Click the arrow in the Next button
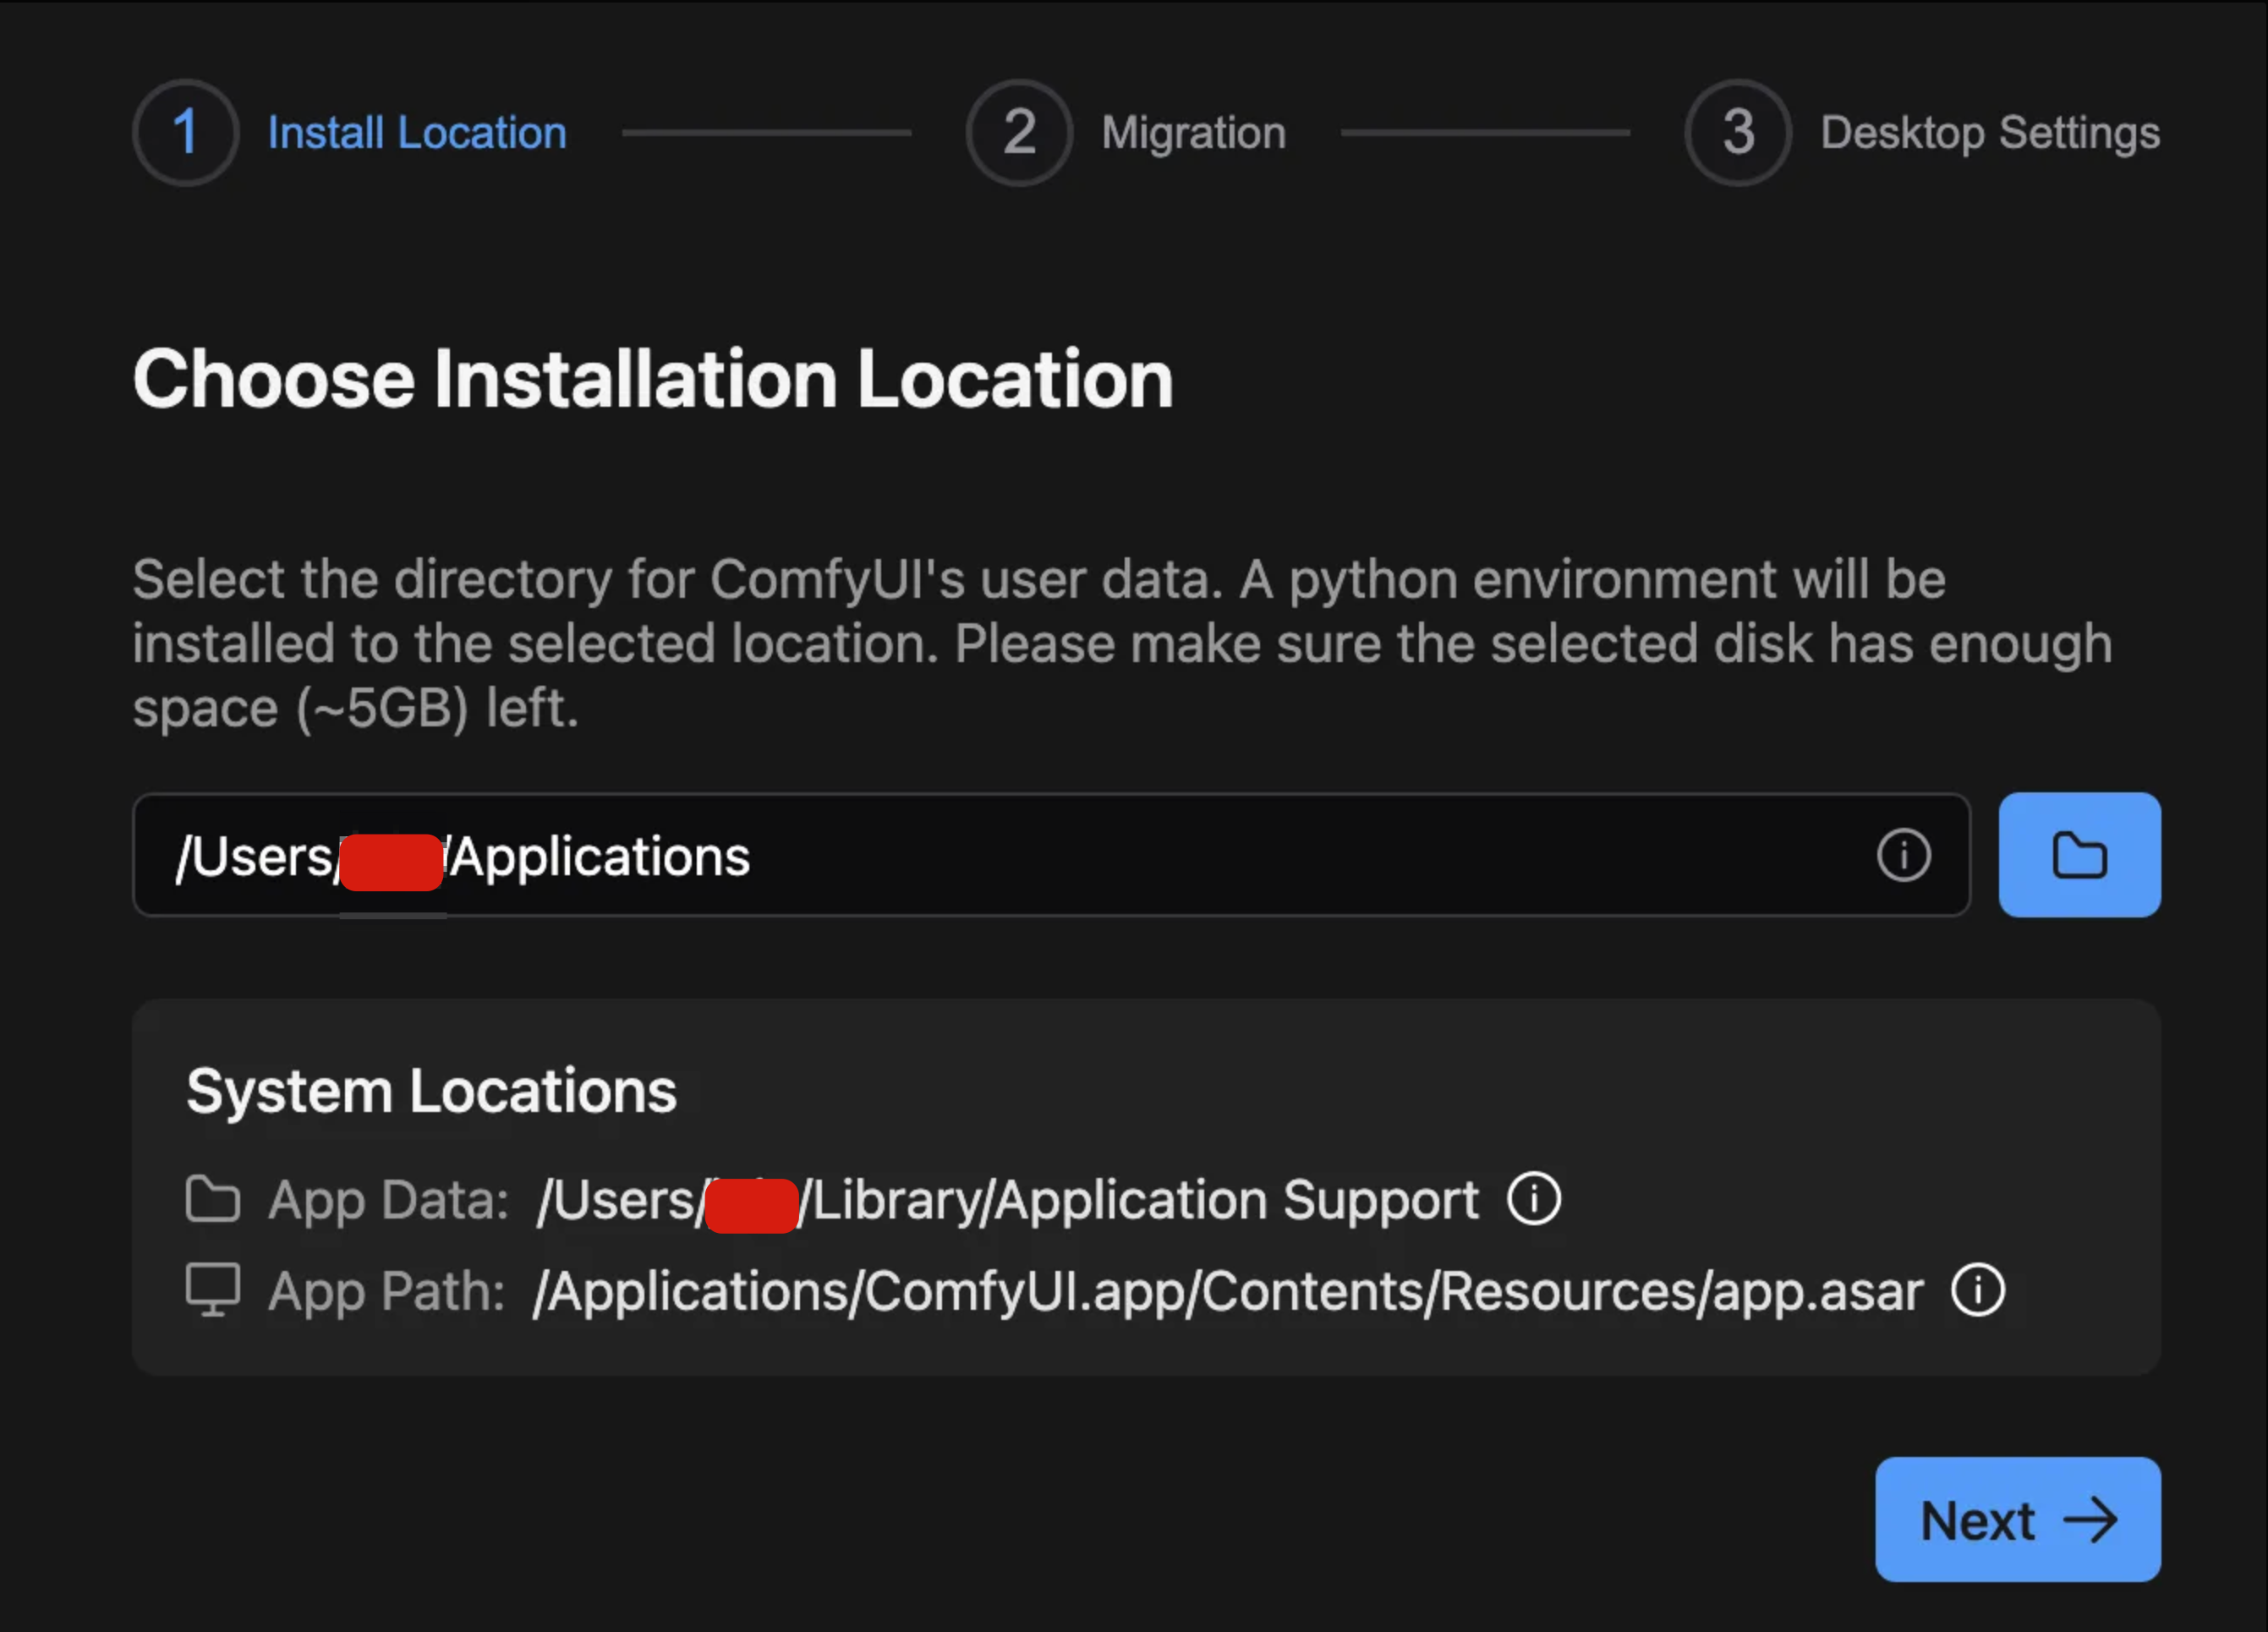 click(x=2091, y=1520)
